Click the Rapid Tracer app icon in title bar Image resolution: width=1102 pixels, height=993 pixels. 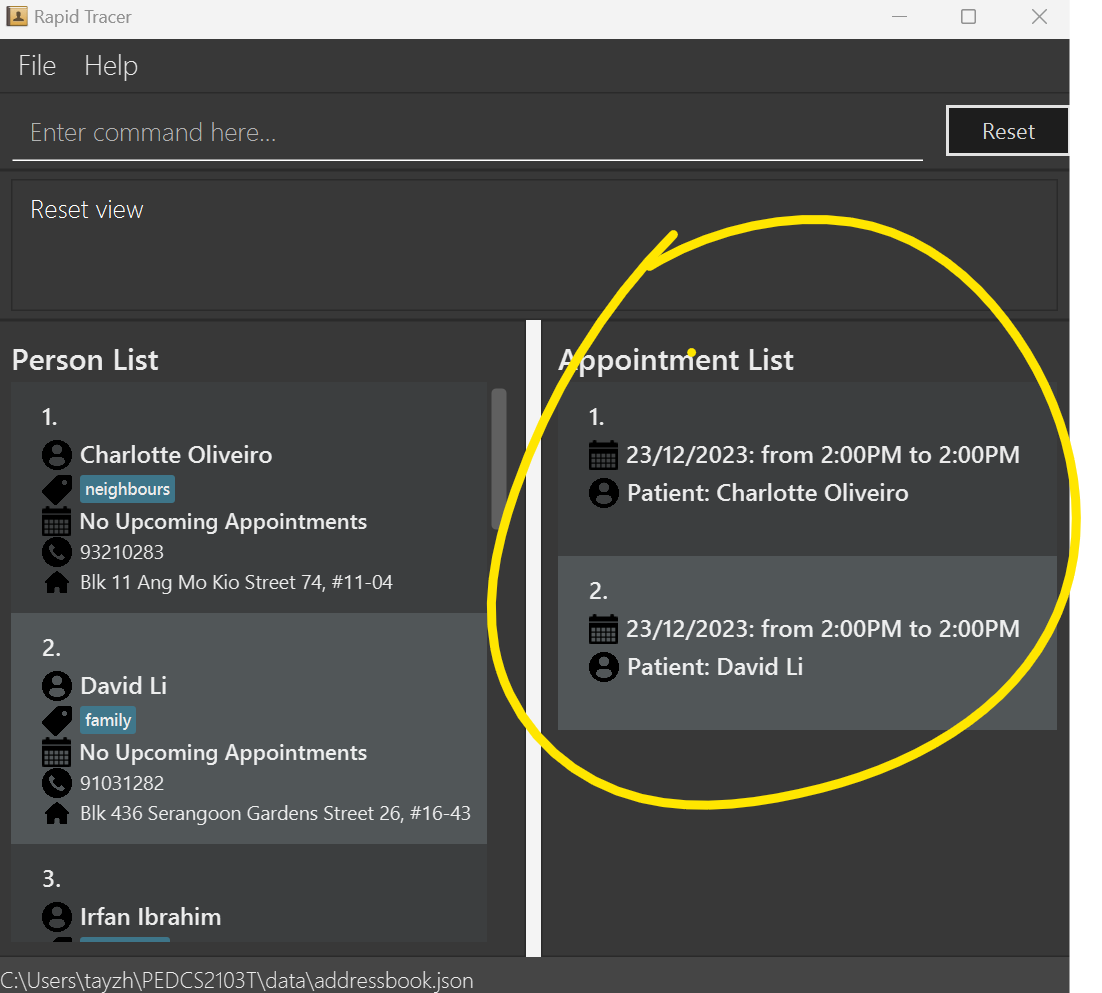point(17,16)
